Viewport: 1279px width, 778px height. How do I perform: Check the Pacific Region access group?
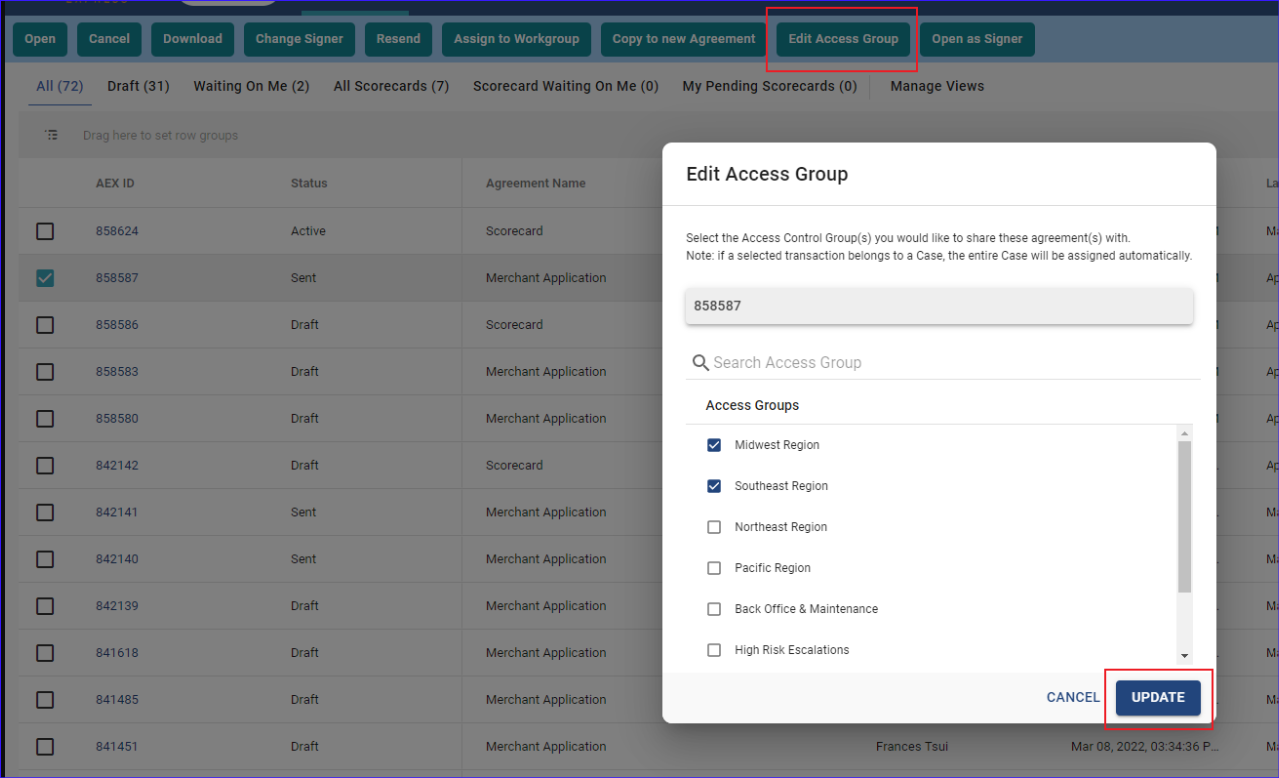pos(714,568)
